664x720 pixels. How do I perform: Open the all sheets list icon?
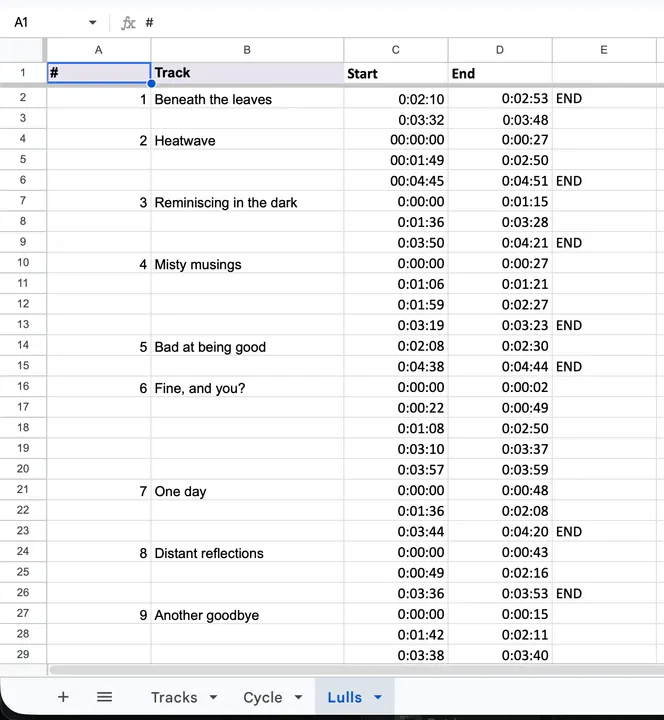tap(104, 697)
